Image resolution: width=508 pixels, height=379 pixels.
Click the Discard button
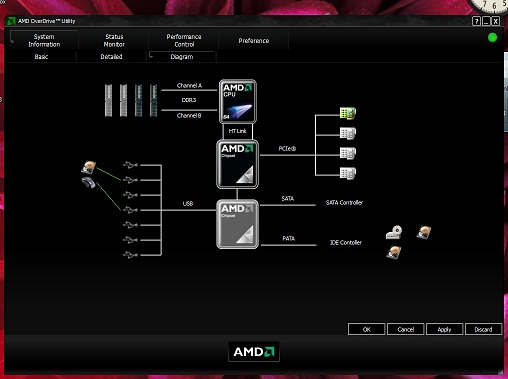tap(483, 329)
